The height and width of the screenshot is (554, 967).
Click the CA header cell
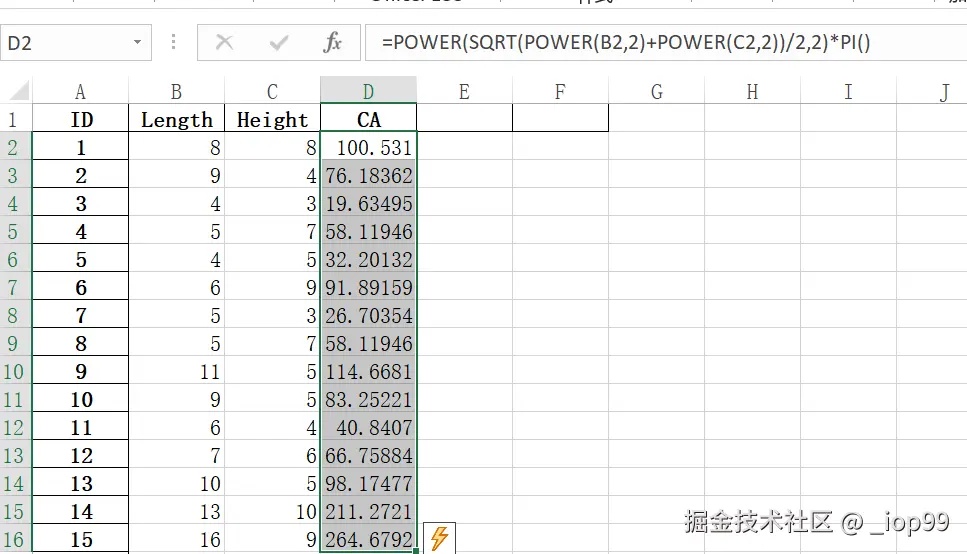click(368, 118)
